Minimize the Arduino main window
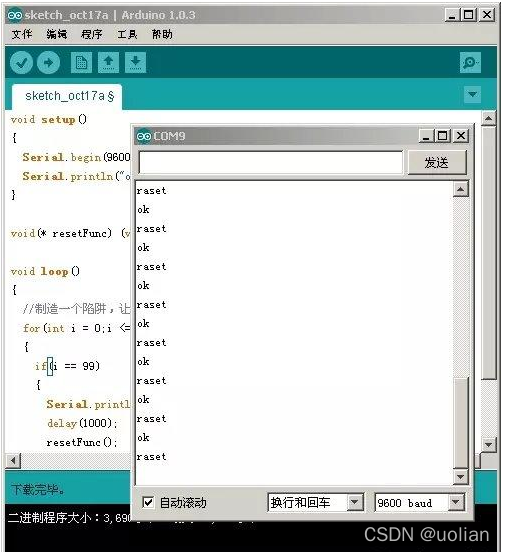This screenshot has height=552, width=505. [452, 15]
